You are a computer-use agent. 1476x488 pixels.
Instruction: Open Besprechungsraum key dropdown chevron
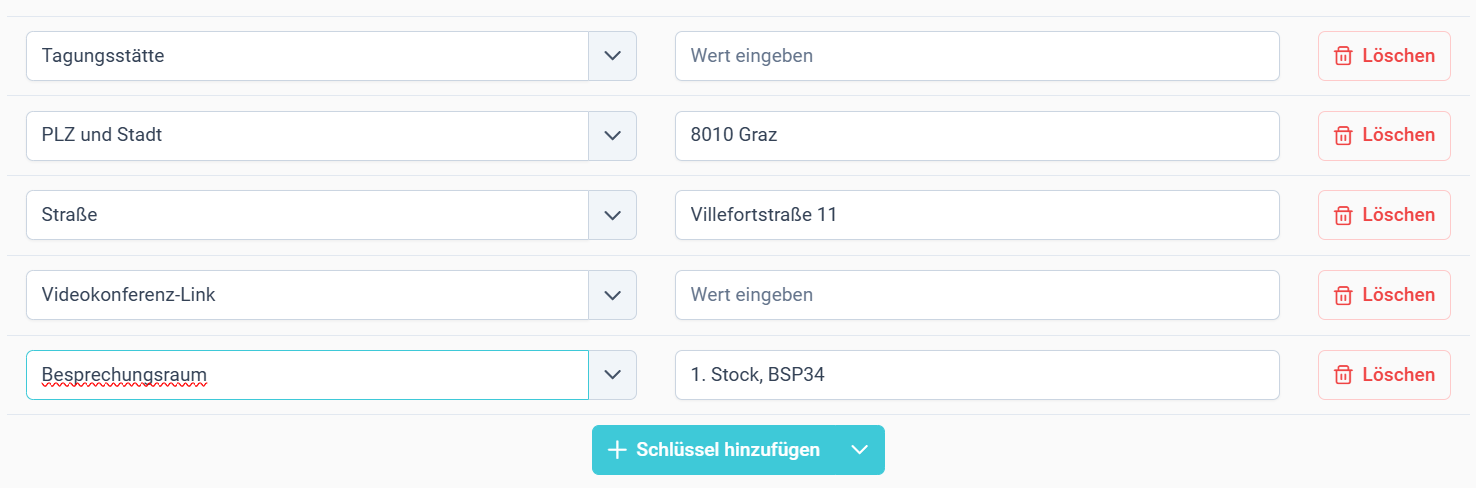613,375
